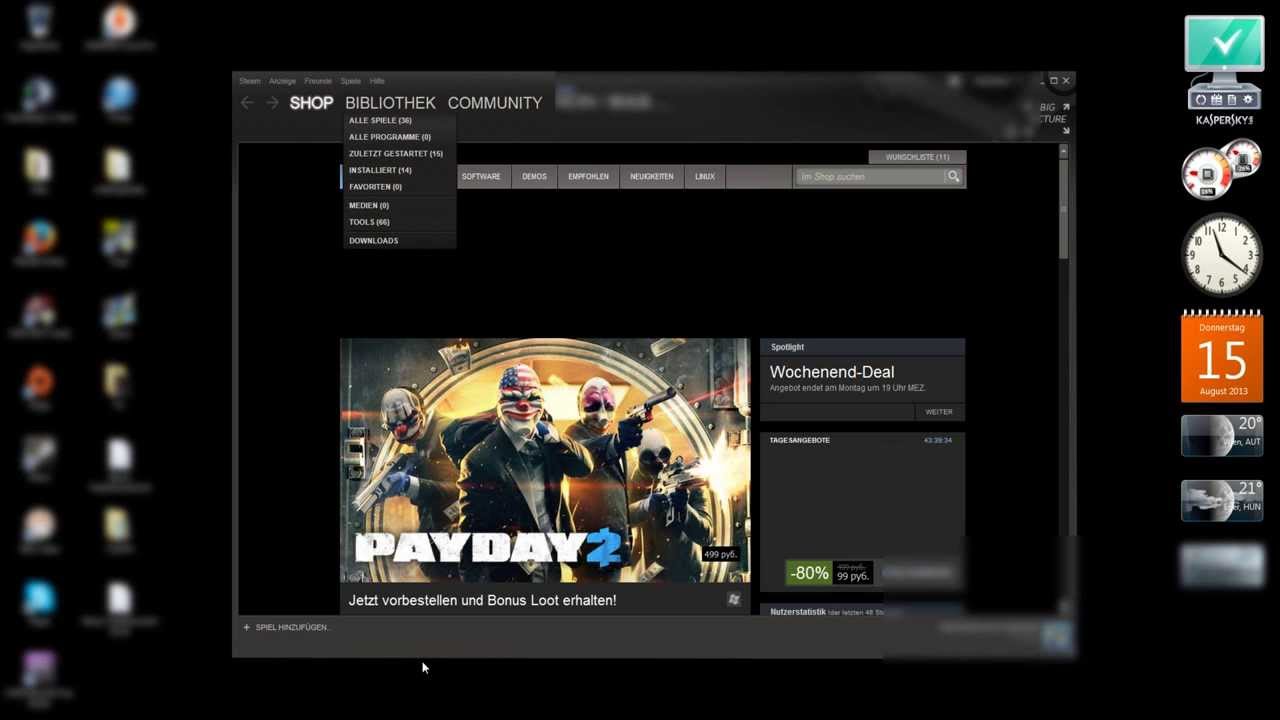
Task: Click the Steam back navigation arrow
Action: pyautogui.click(x=247, y=103)
